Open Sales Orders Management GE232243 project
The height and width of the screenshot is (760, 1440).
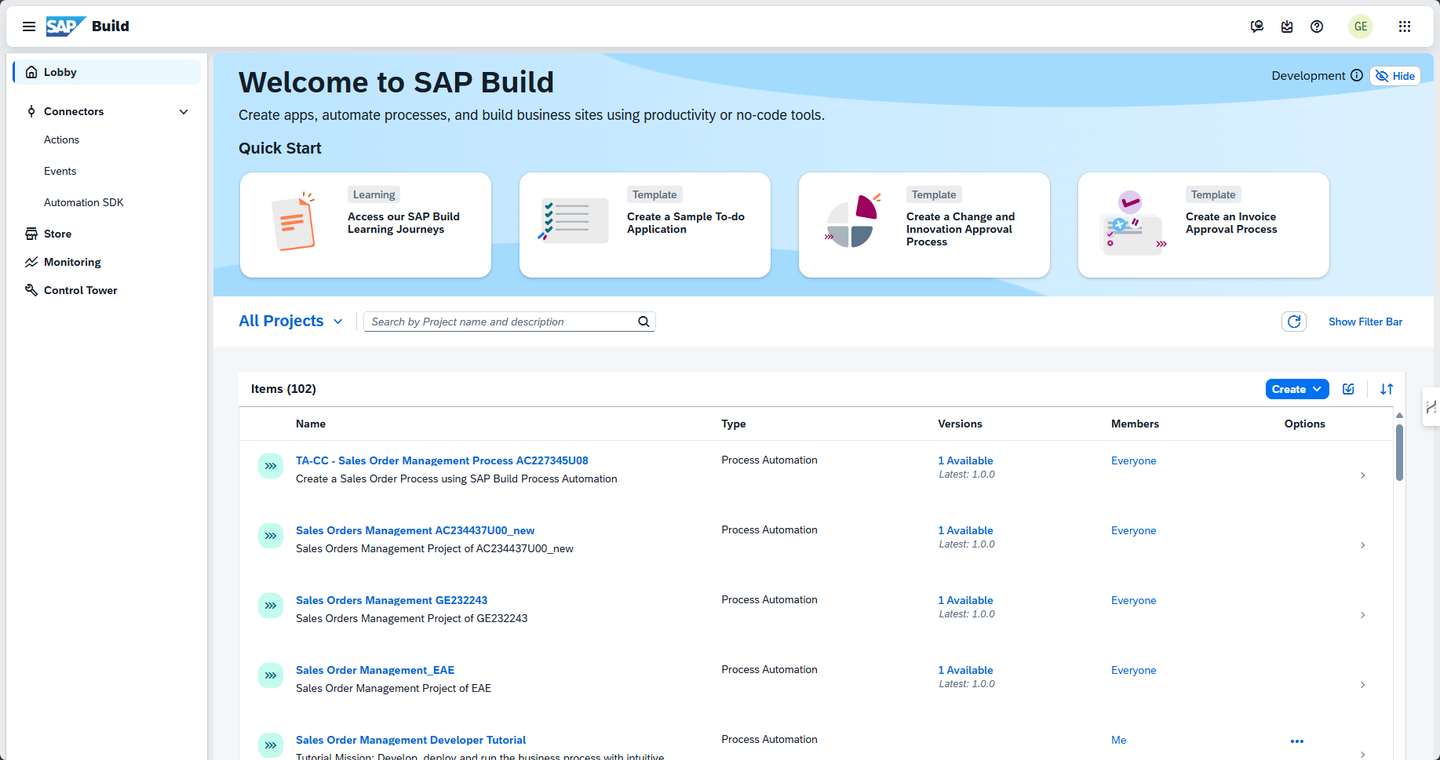(x=392, y=601)
